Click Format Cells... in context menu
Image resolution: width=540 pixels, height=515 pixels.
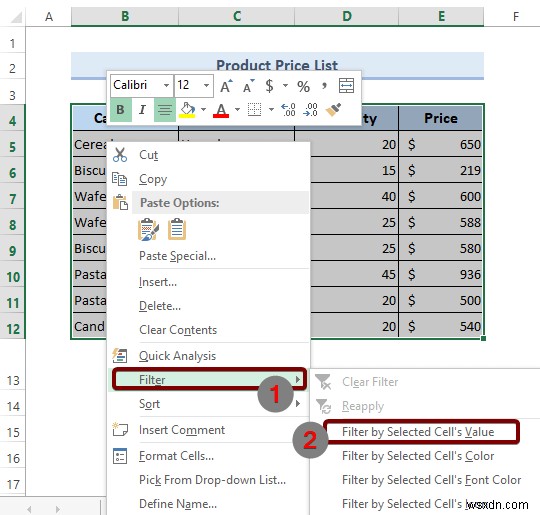click(177, 456)
